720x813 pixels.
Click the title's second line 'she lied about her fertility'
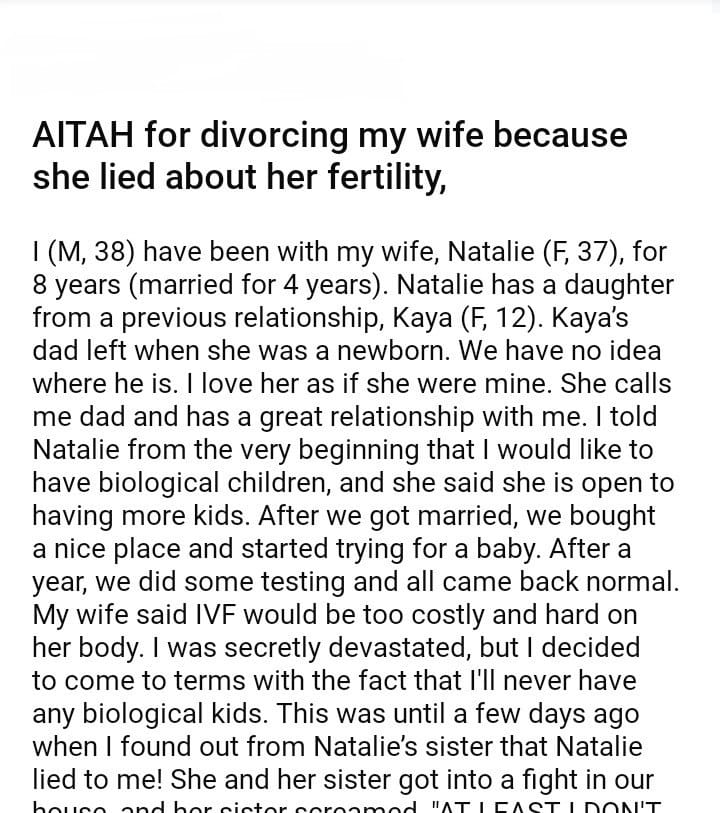pyautogui.click(x=238, y=177)
